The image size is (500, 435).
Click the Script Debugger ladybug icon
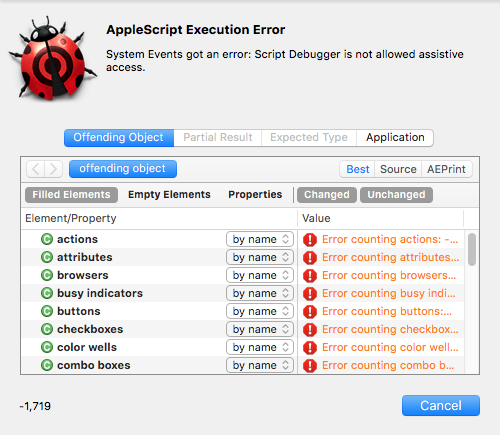[x=53, y=58]
